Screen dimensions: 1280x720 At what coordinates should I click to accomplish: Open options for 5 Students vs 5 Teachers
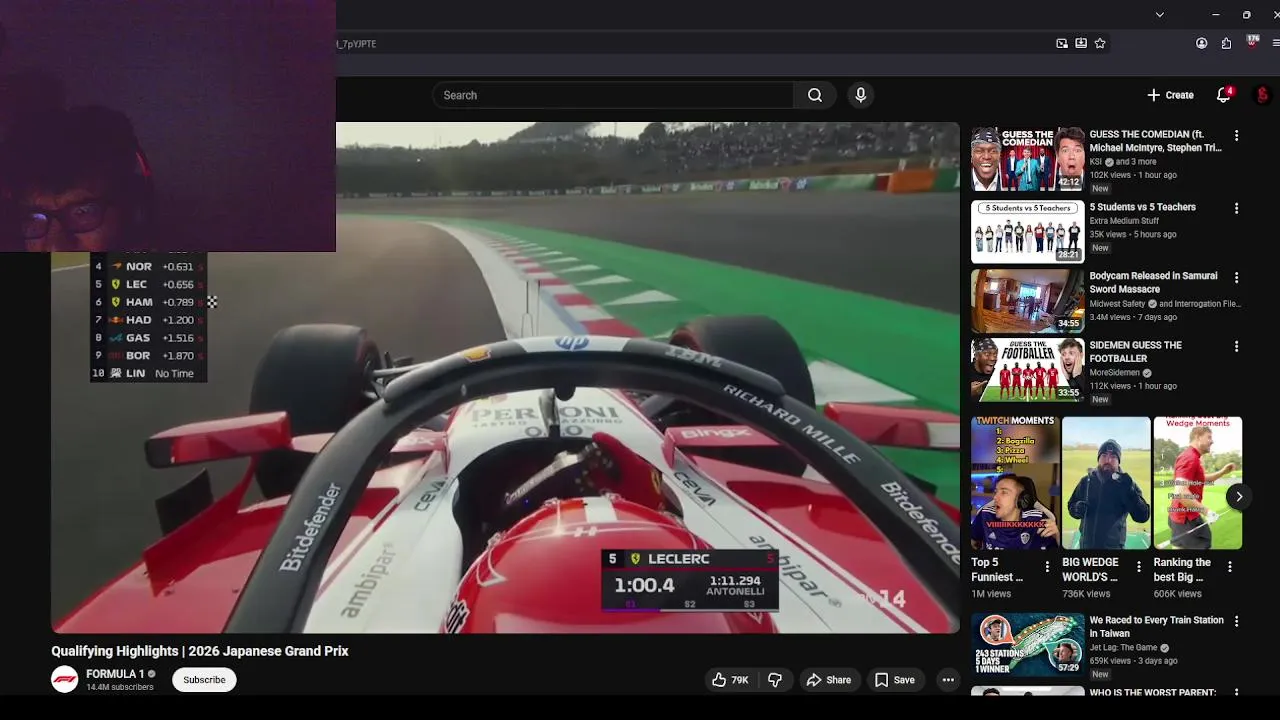[x=1236, y=208]
